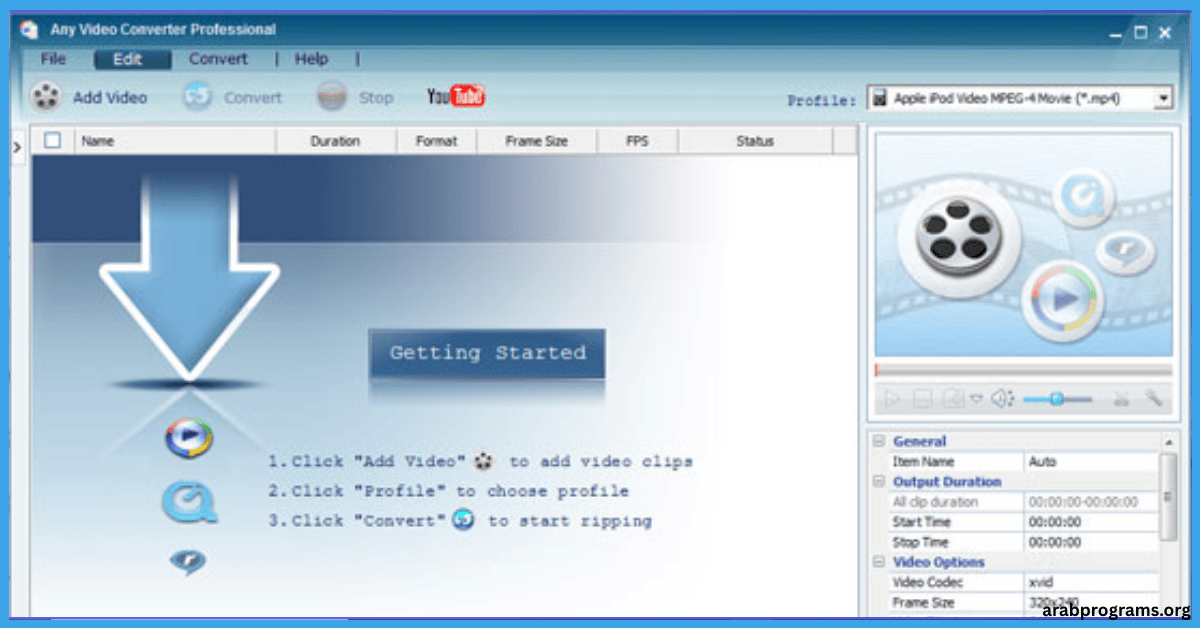Click the Start Time value field
This screenshot has height=628, width=1200.
[1093, 522]
